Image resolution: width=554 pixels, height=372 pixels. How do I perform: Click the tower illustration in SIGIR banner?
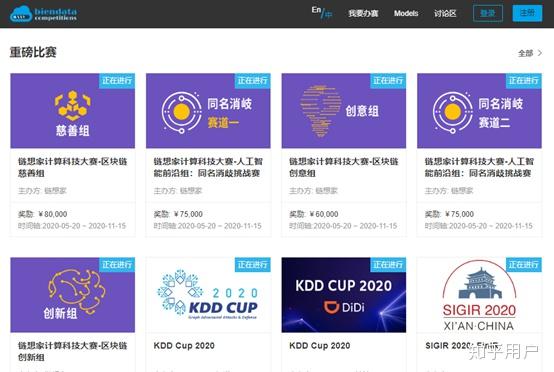click(480, 283)
